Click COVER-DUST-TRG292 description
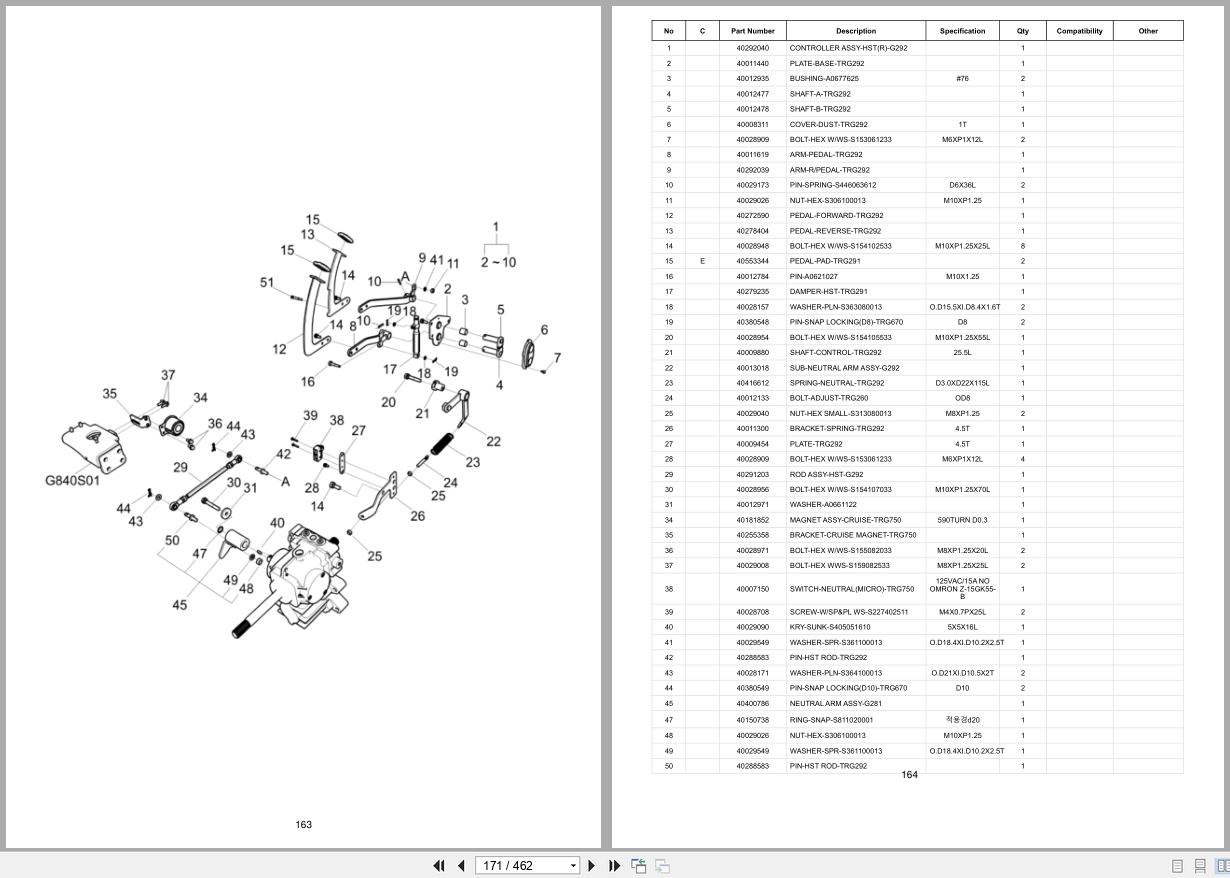The height and width of the screenshot is (878, 1230). pyautogui.click(x=829, y=125)
